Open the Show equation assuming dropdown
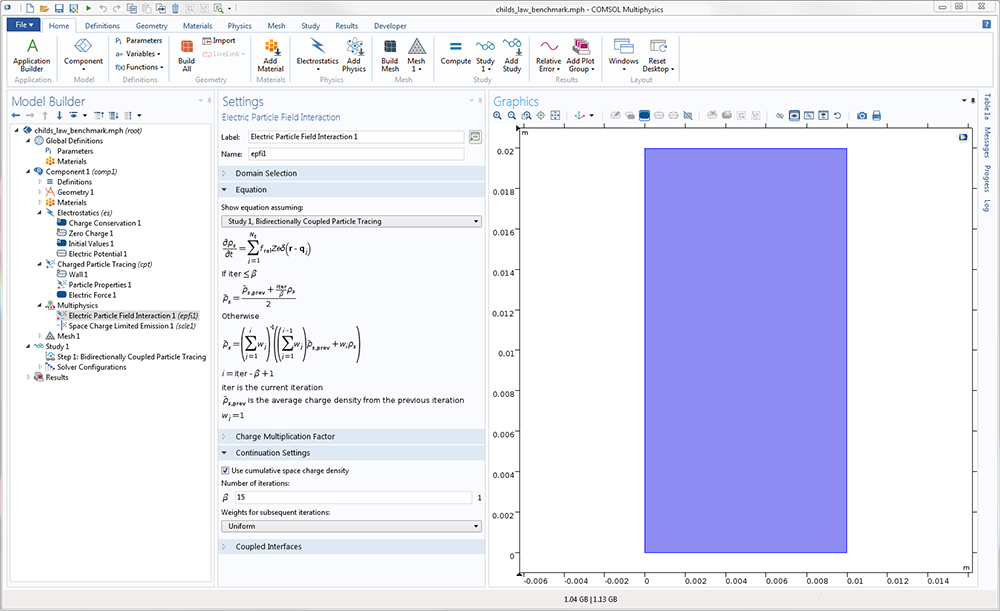1000x611 pixels. [x=351, y=221]
